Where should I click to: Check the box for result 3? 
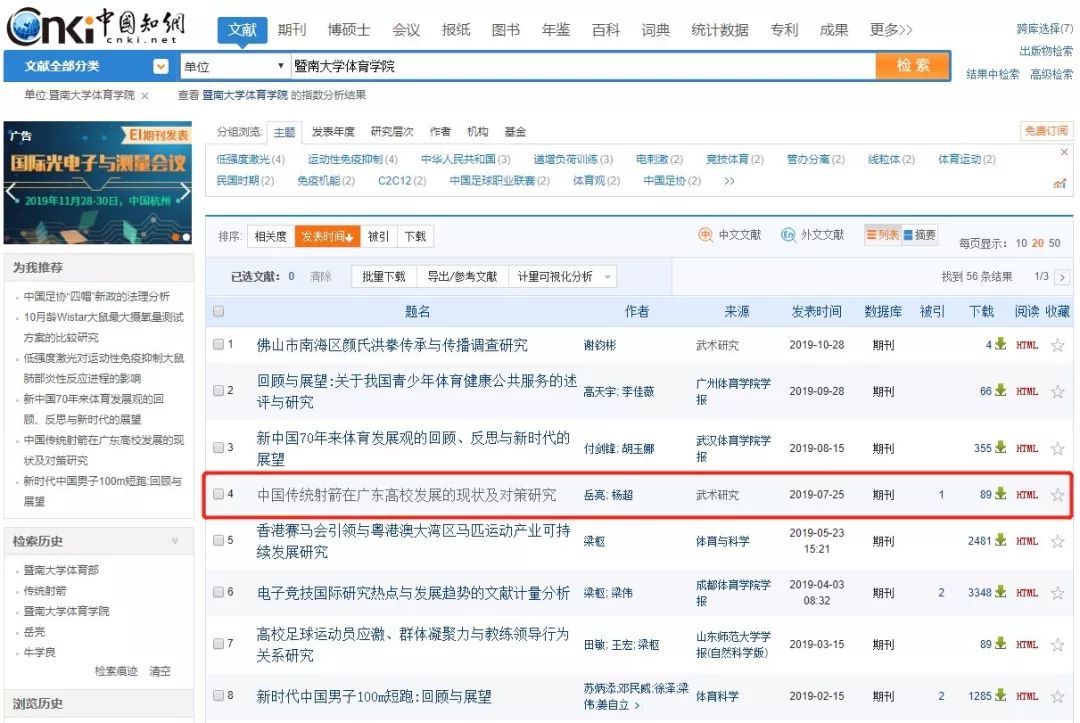218,448
